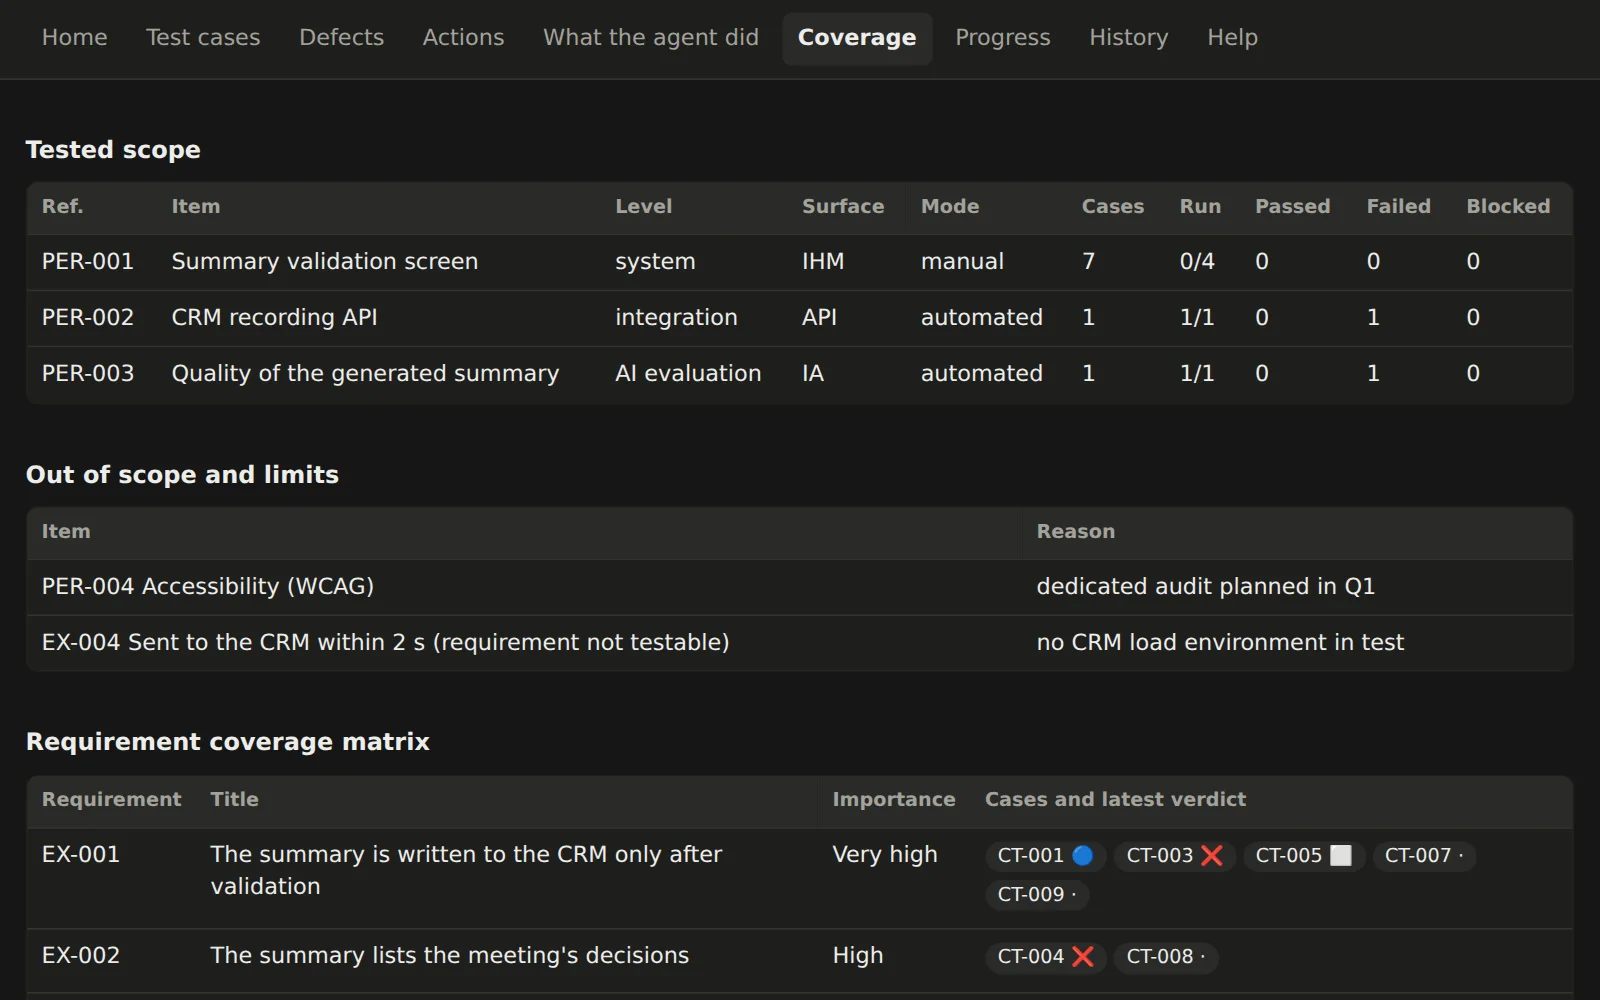Image resolution: width=1600 pixels, height=1000 pixels.
Task: Go to the Defects tab
Action: [341, 38]
